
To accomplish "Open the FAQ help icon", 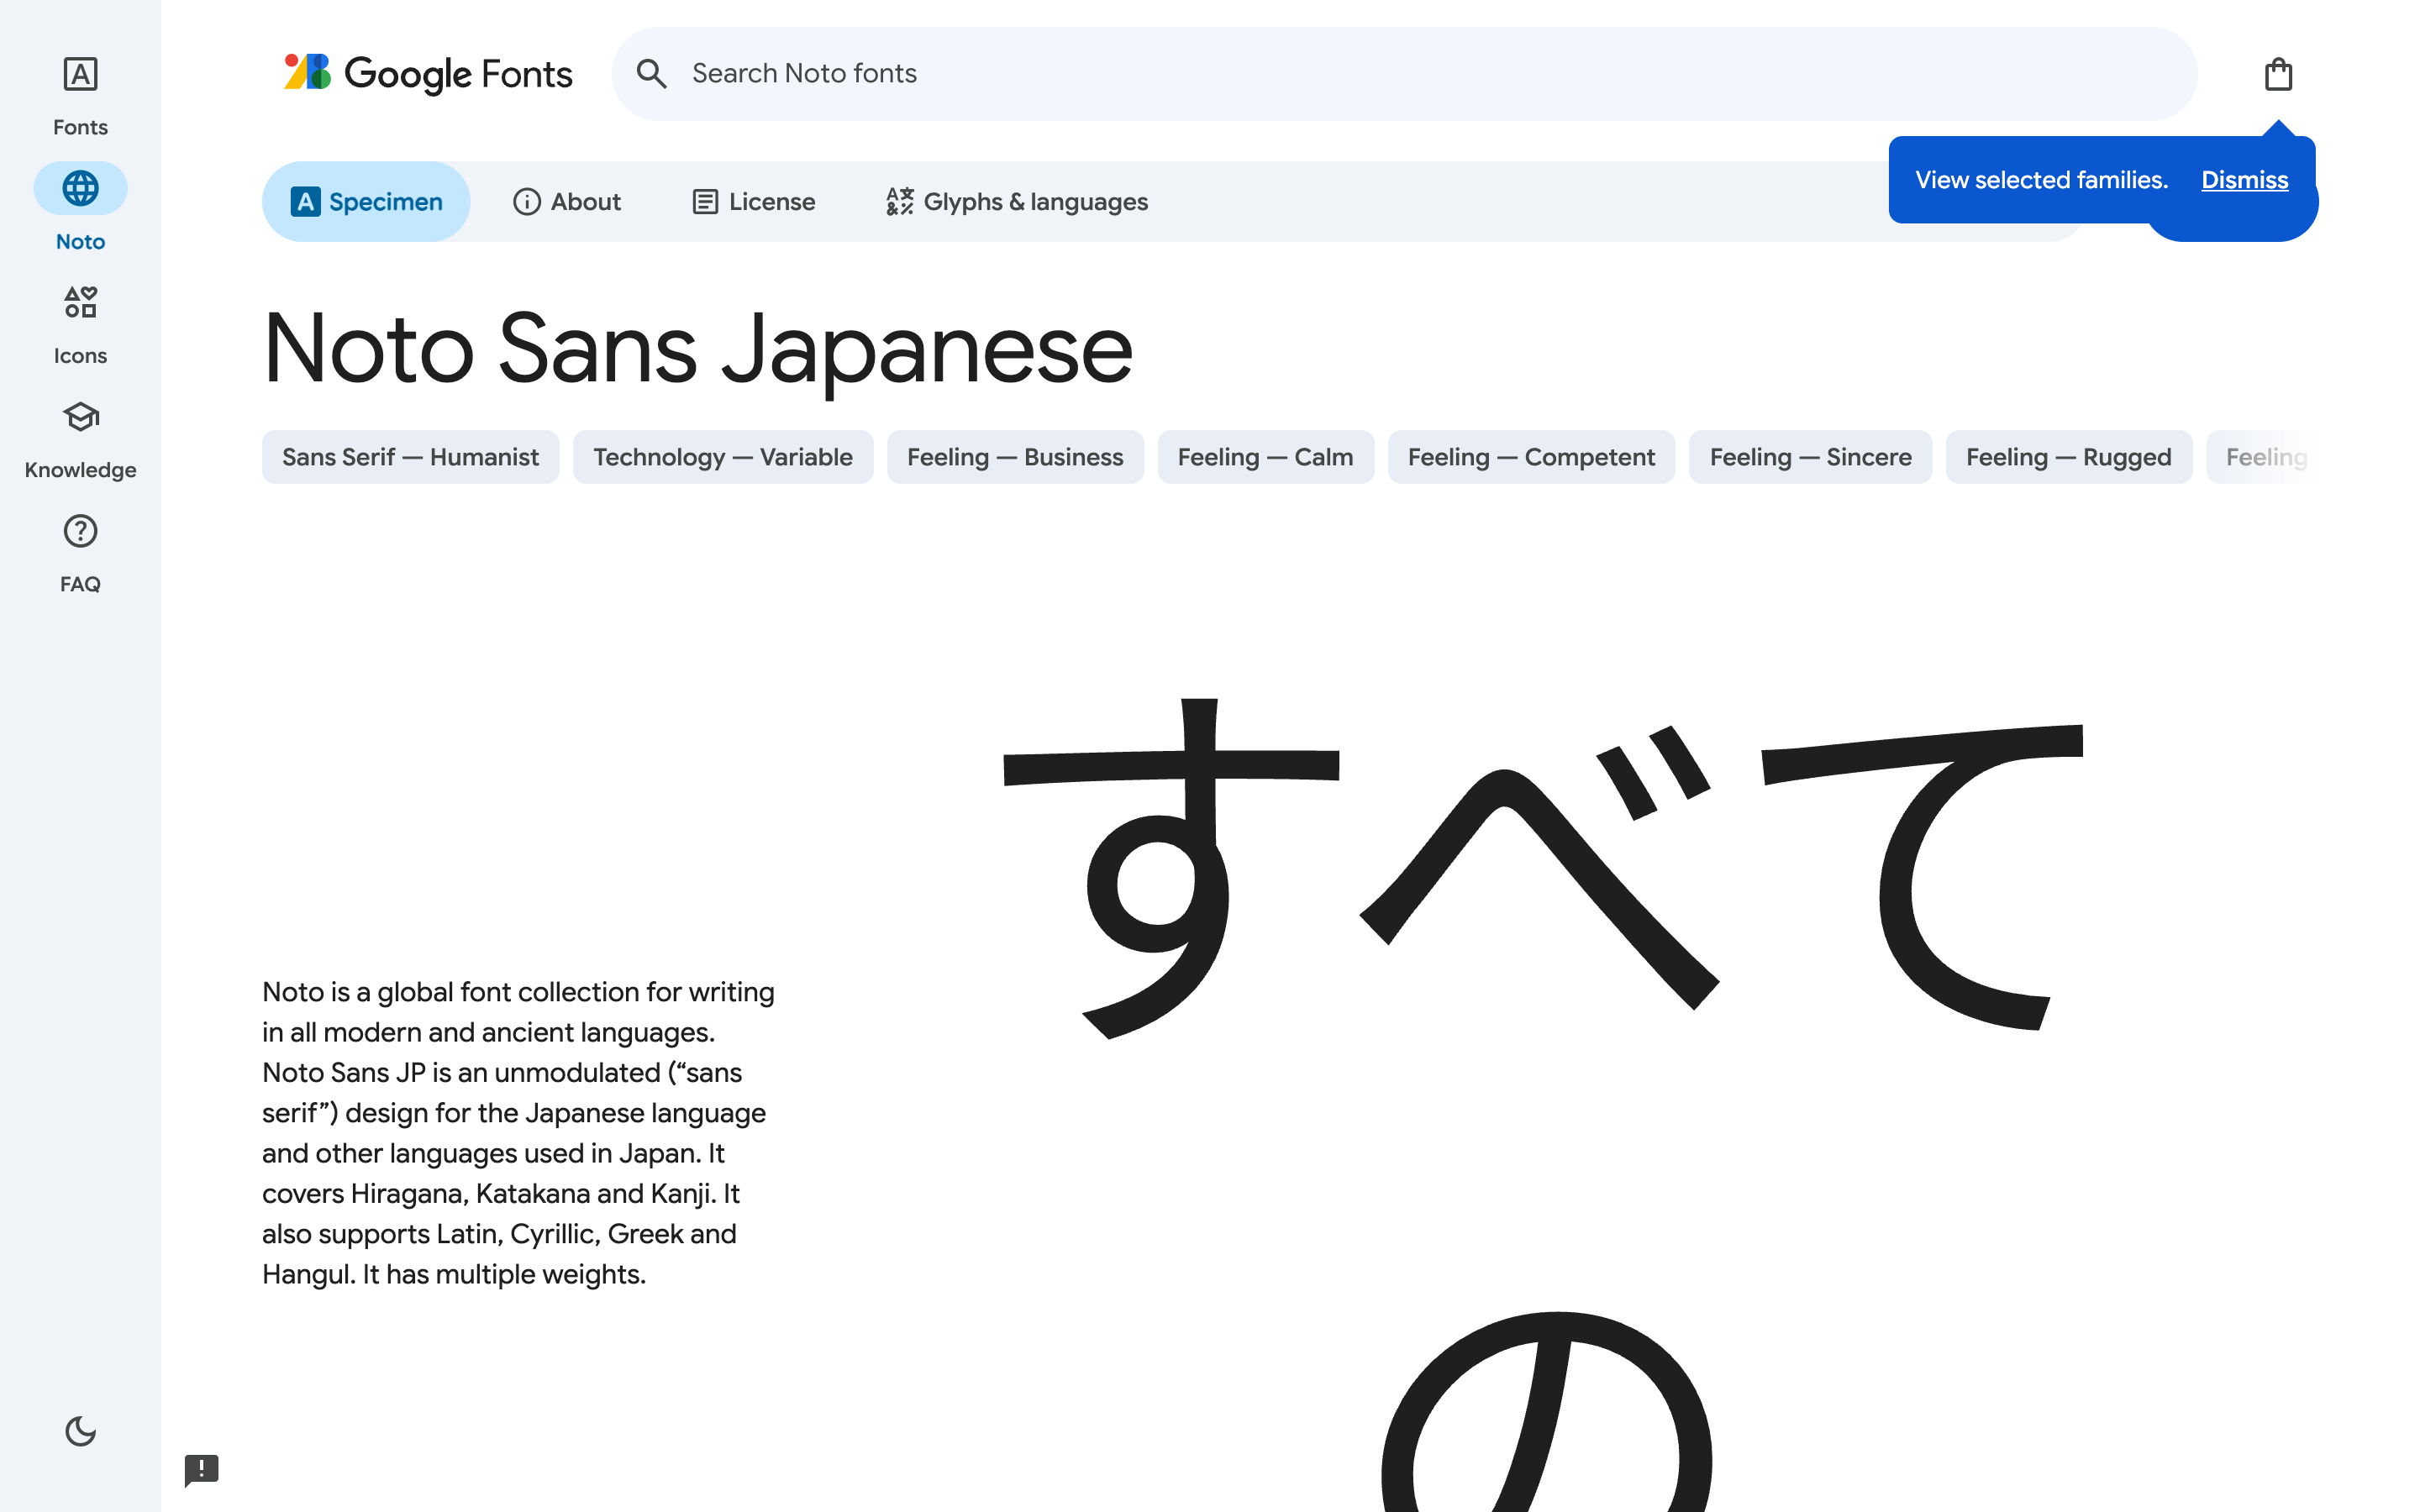I will 80,531.
